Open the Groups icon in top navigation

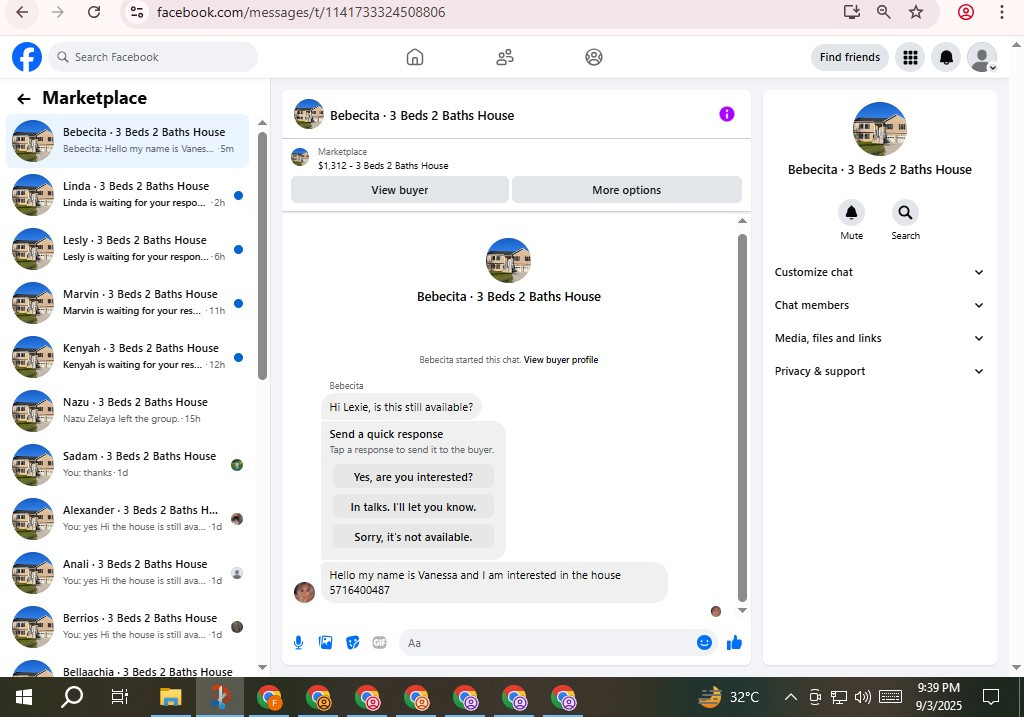594,57
